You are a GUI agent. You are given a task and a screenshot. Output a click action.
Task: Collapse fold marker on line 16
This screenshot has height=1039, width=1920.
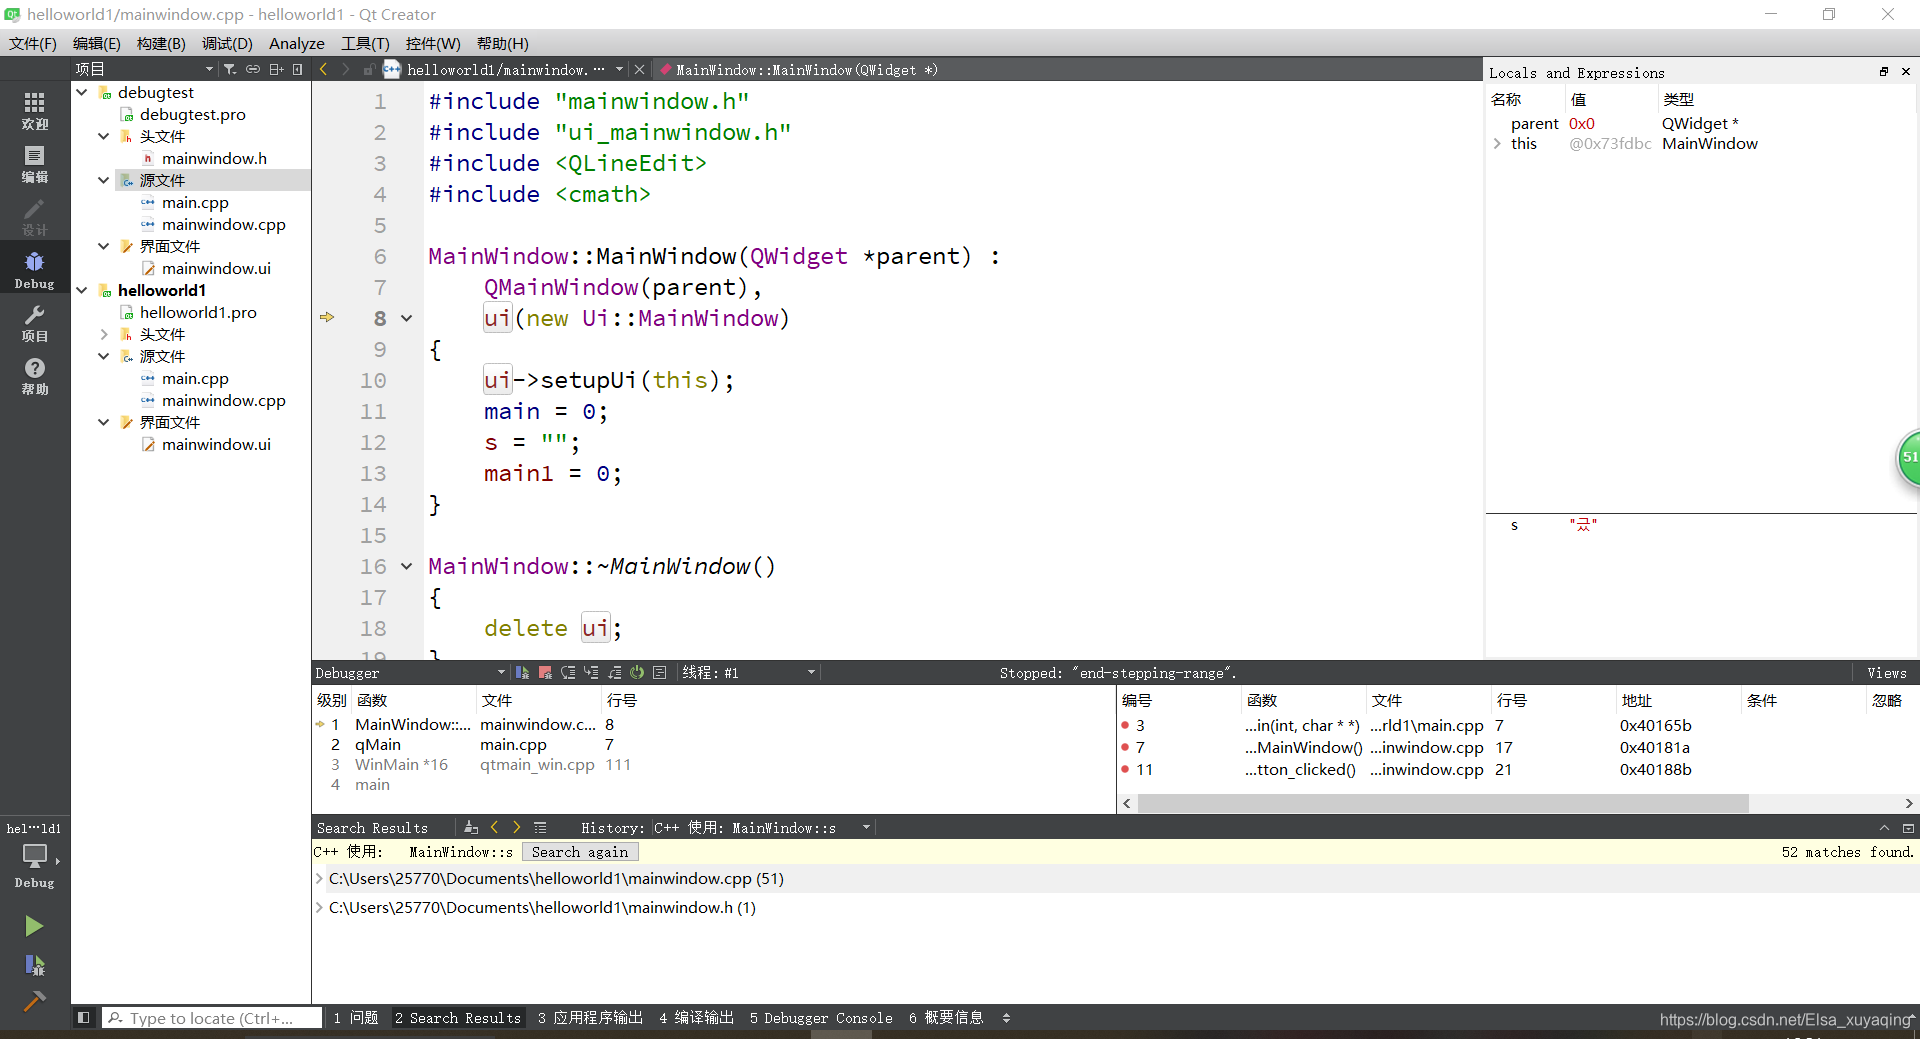point(407,566)
